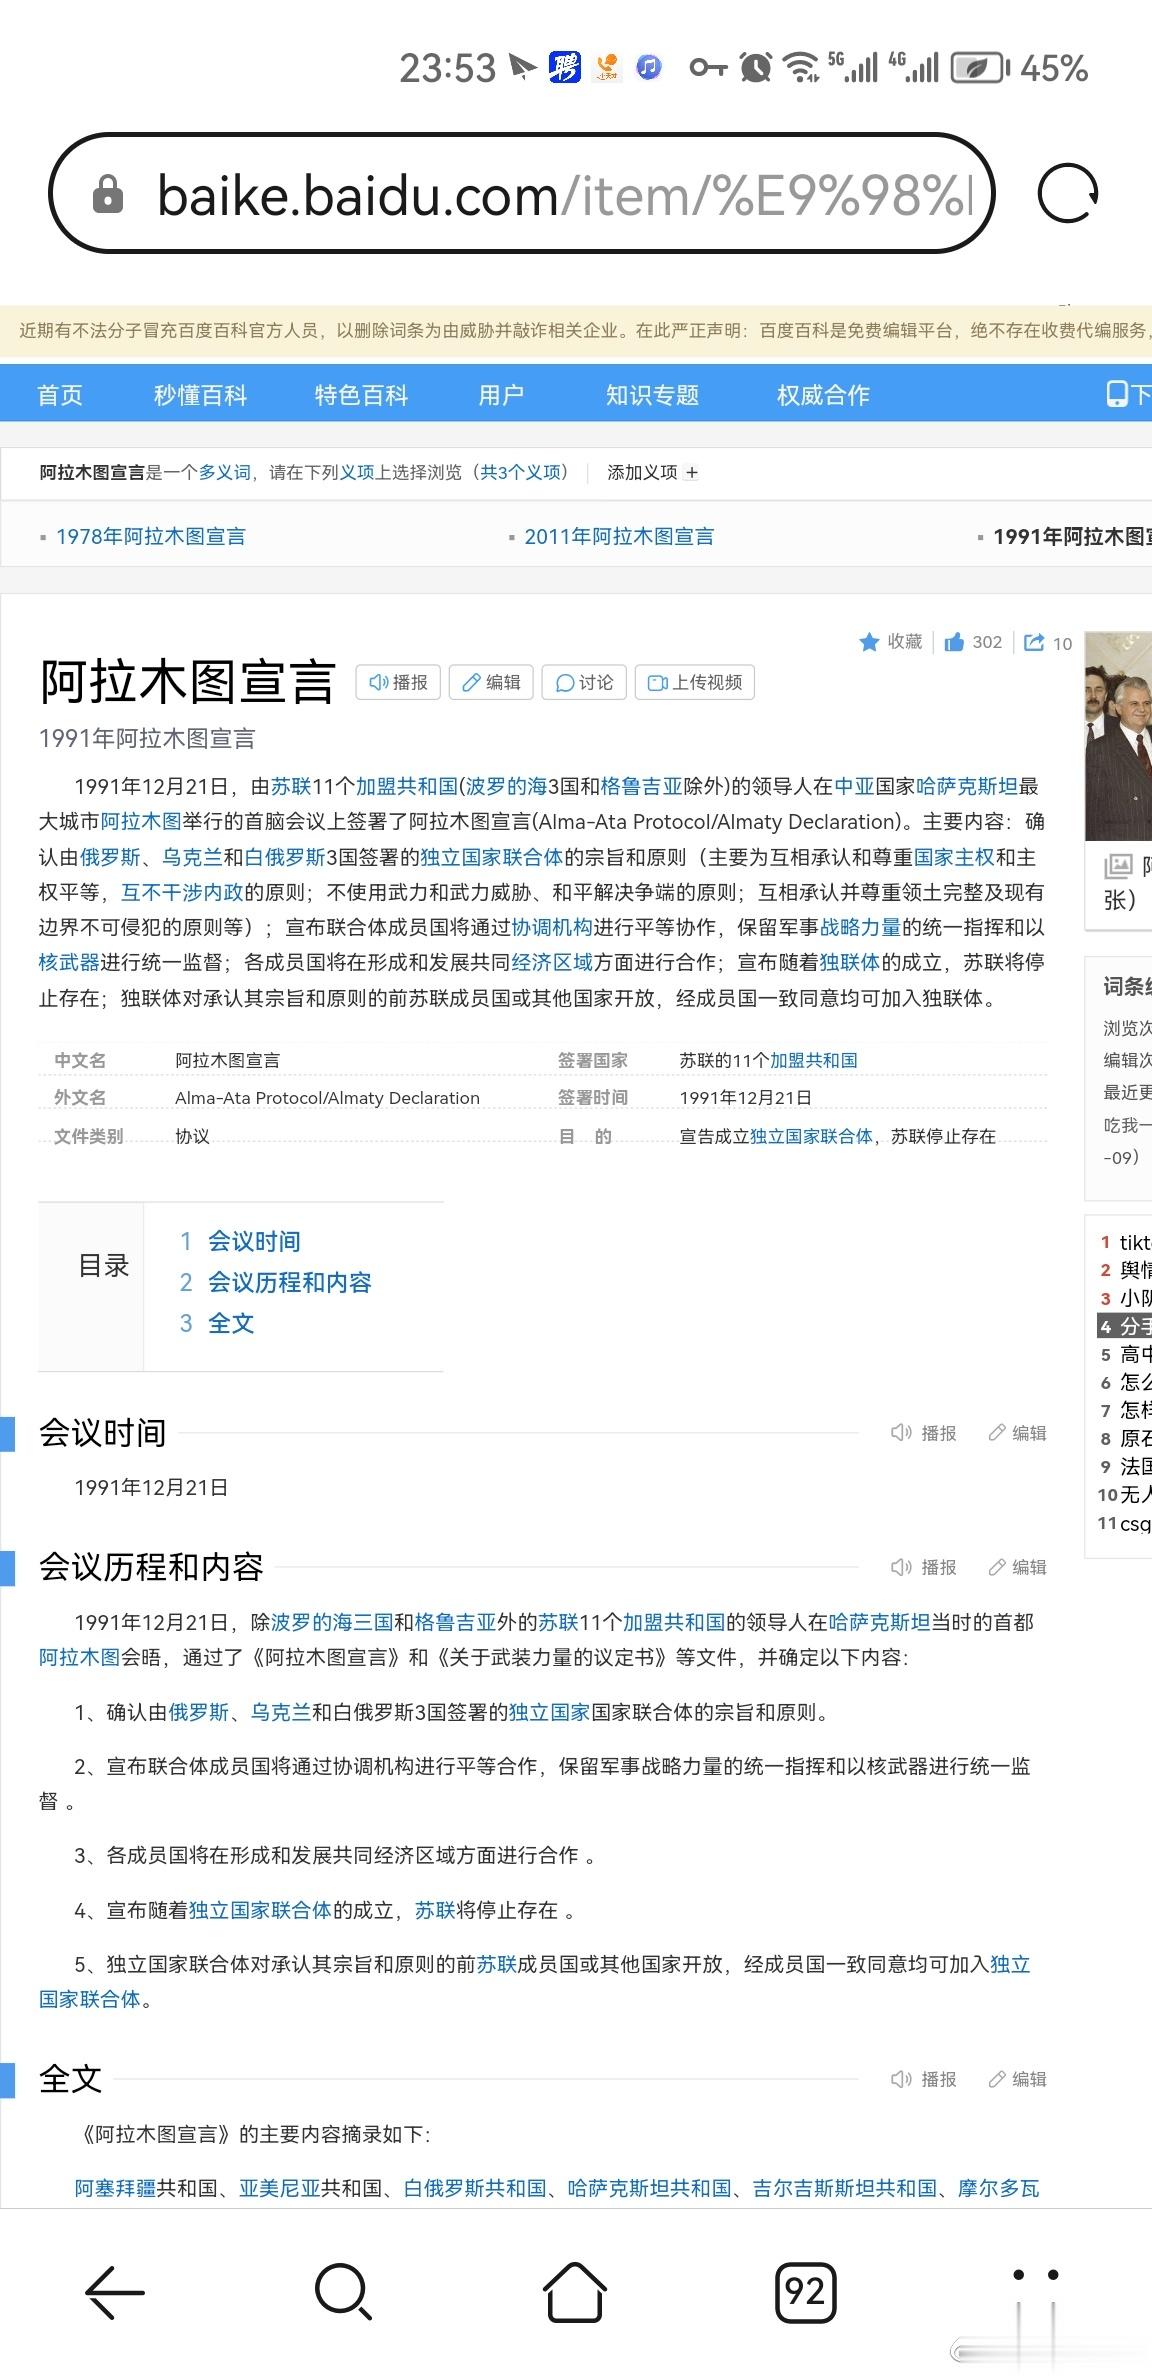Open the 互不干涉内政 link
This screenshot has height=2376, width=1152.
pyautogui.click(x=182, y=892)
